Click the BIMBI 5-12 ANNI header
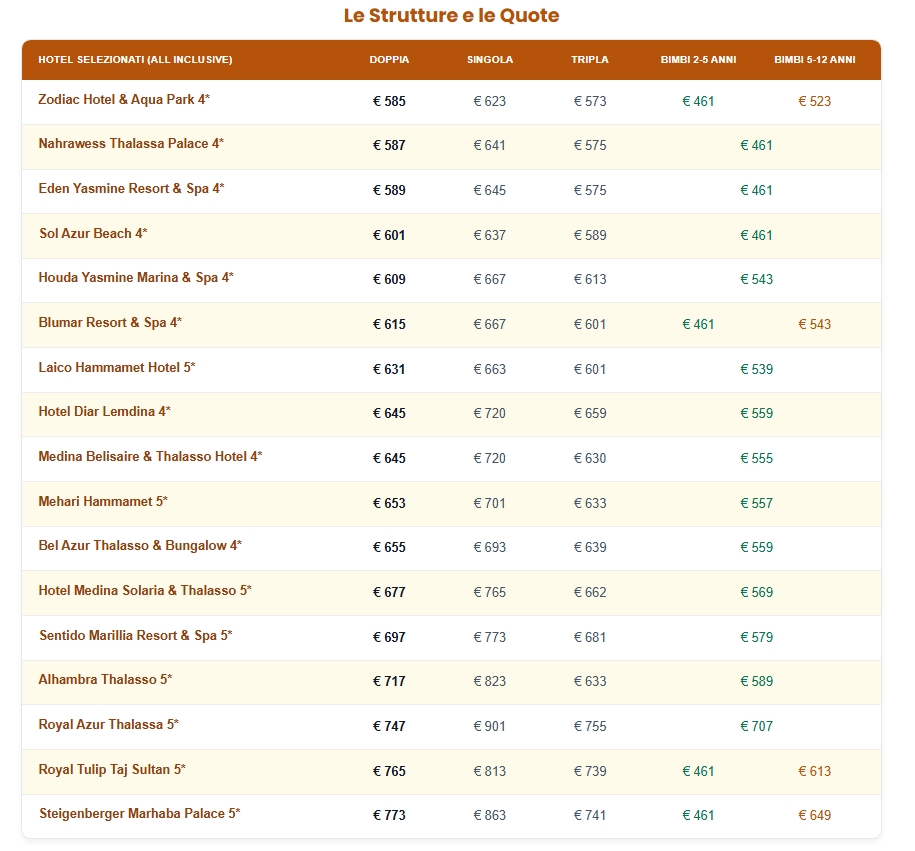The height and width of the screenshot is (851, 915). [814, 60]
